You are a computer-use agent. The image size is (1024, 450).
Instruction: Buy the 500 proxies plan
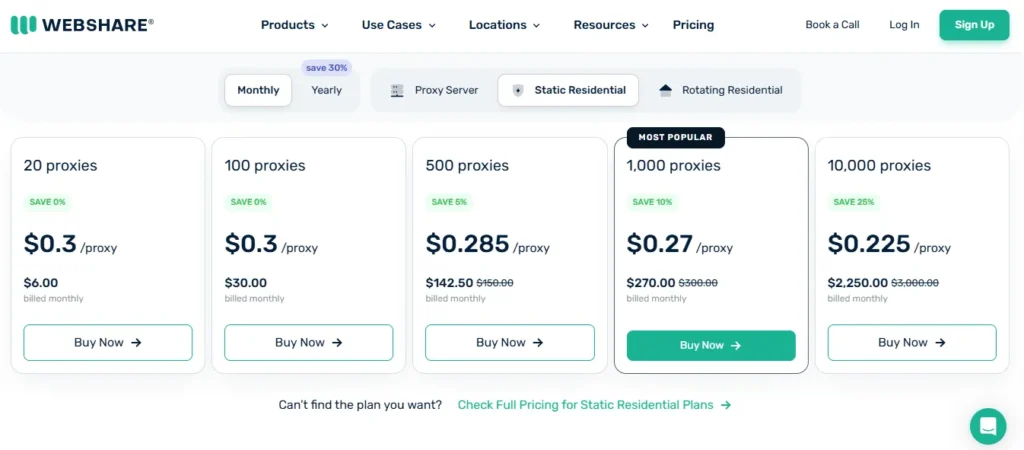point(510,342)
